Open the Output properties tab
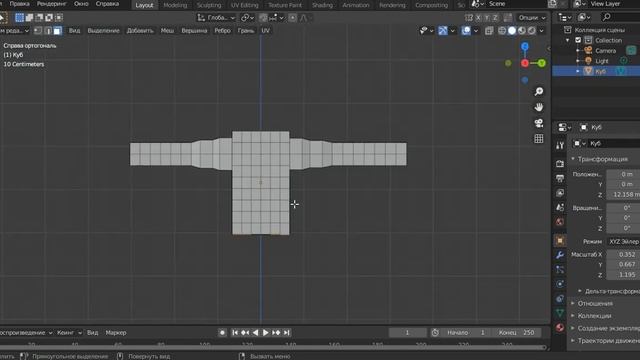This screenshot has width=640, height=360. pyautogui.click(x=560, y=178)
